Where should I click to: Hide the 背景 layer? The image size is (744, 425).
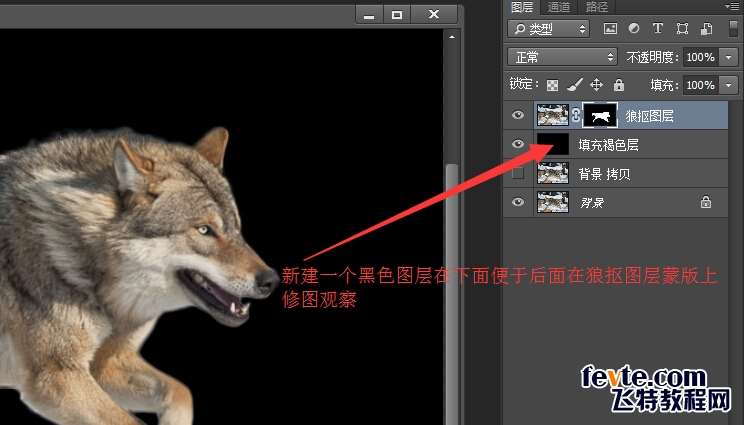pos(518,202)
